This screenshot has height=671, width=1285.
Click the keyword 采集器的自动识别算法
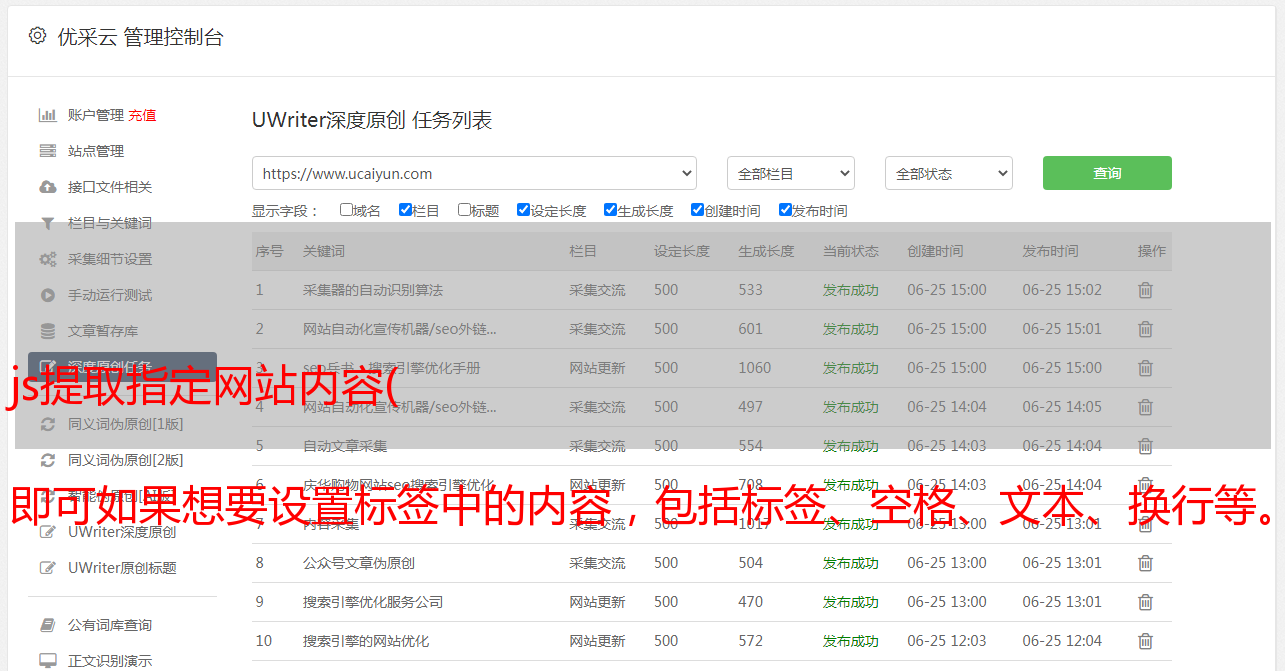373,290
